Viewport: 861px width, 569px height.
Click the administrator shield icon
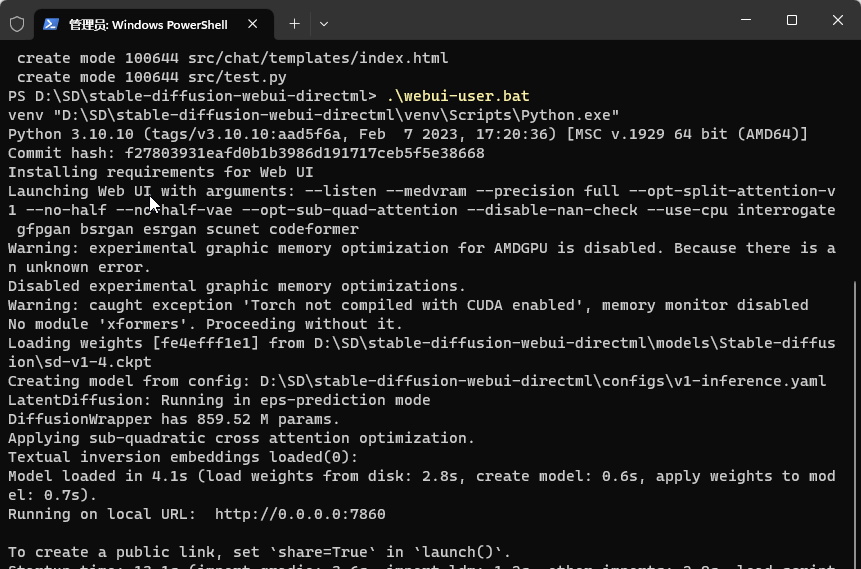coord(17,23)
